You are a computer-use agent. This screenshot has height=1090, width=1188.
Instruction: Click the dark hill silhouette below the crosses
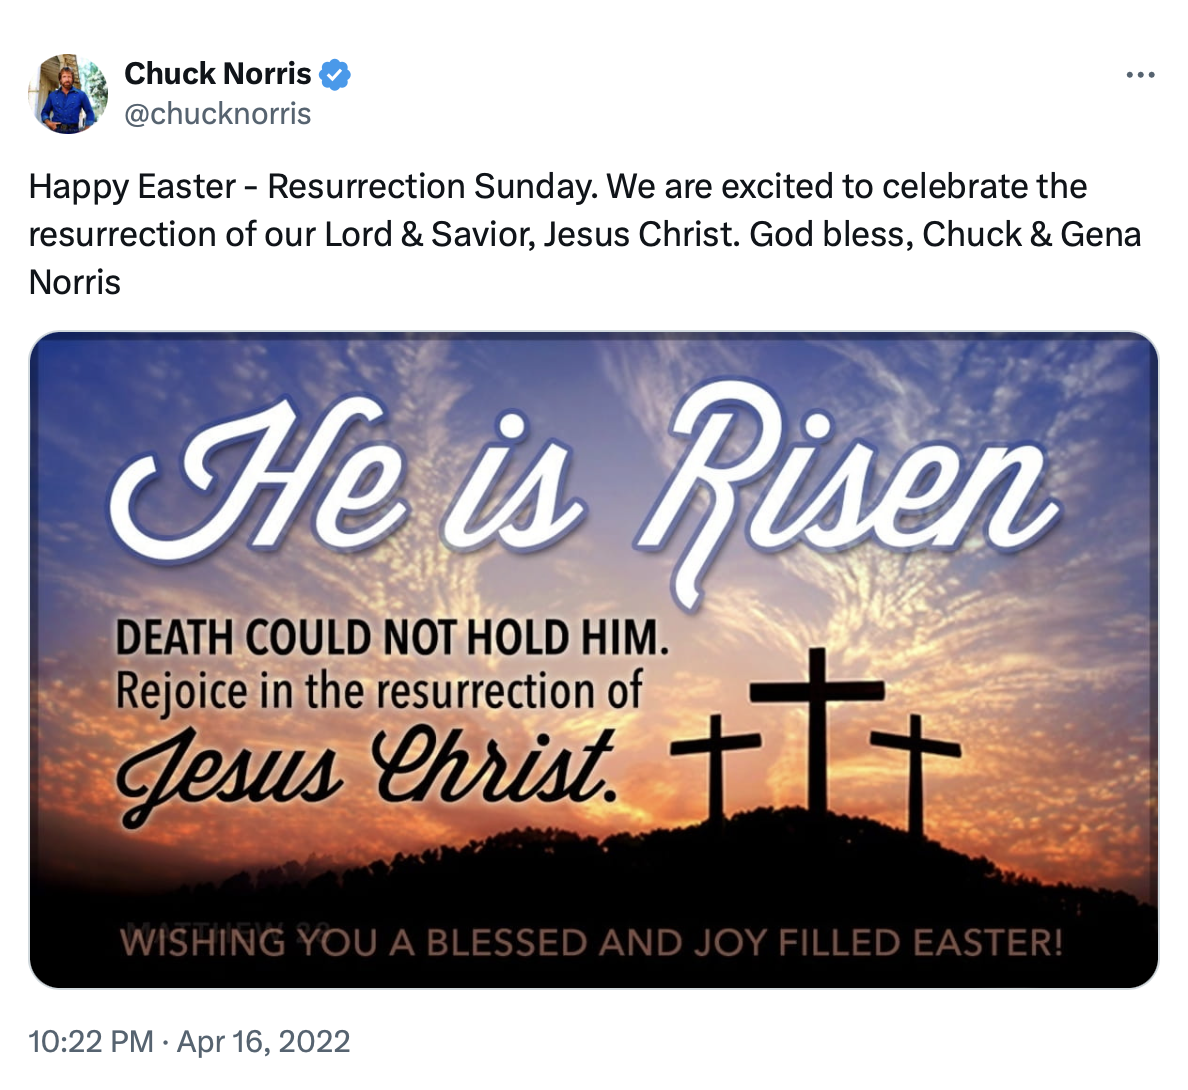pos(800,860)
